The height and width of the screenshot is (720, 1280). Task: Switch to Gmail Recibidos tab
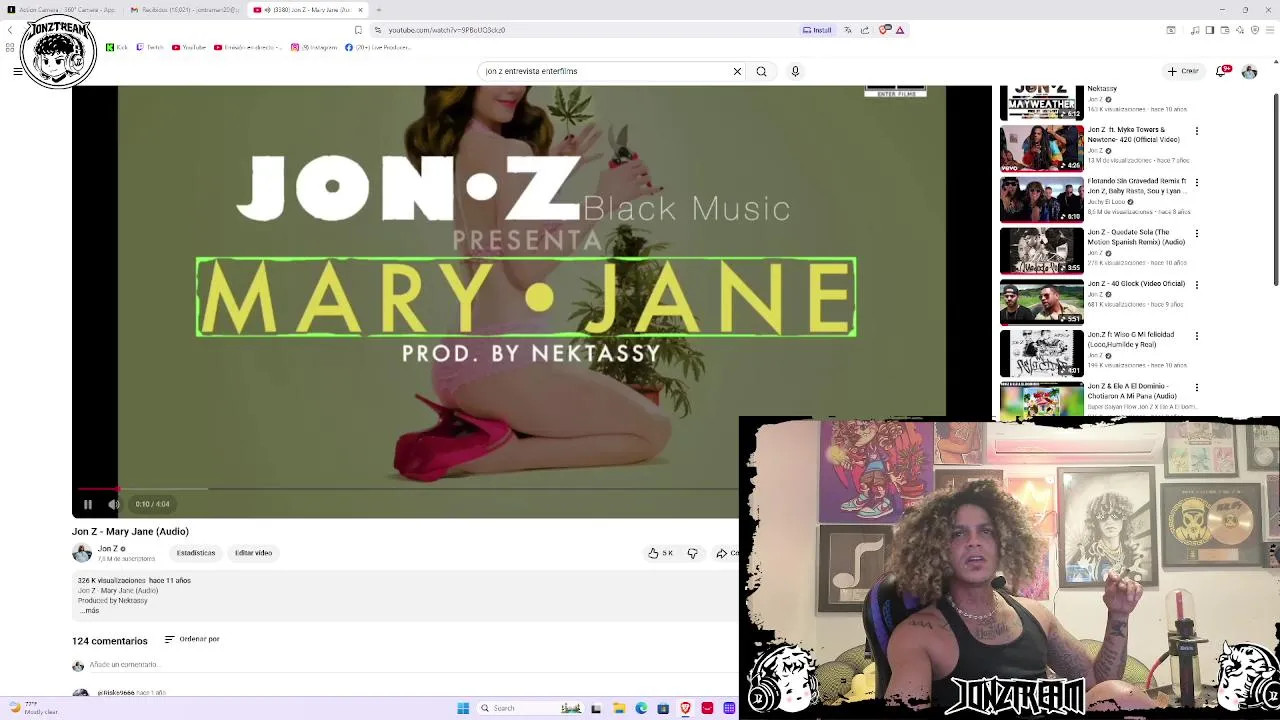183,10
